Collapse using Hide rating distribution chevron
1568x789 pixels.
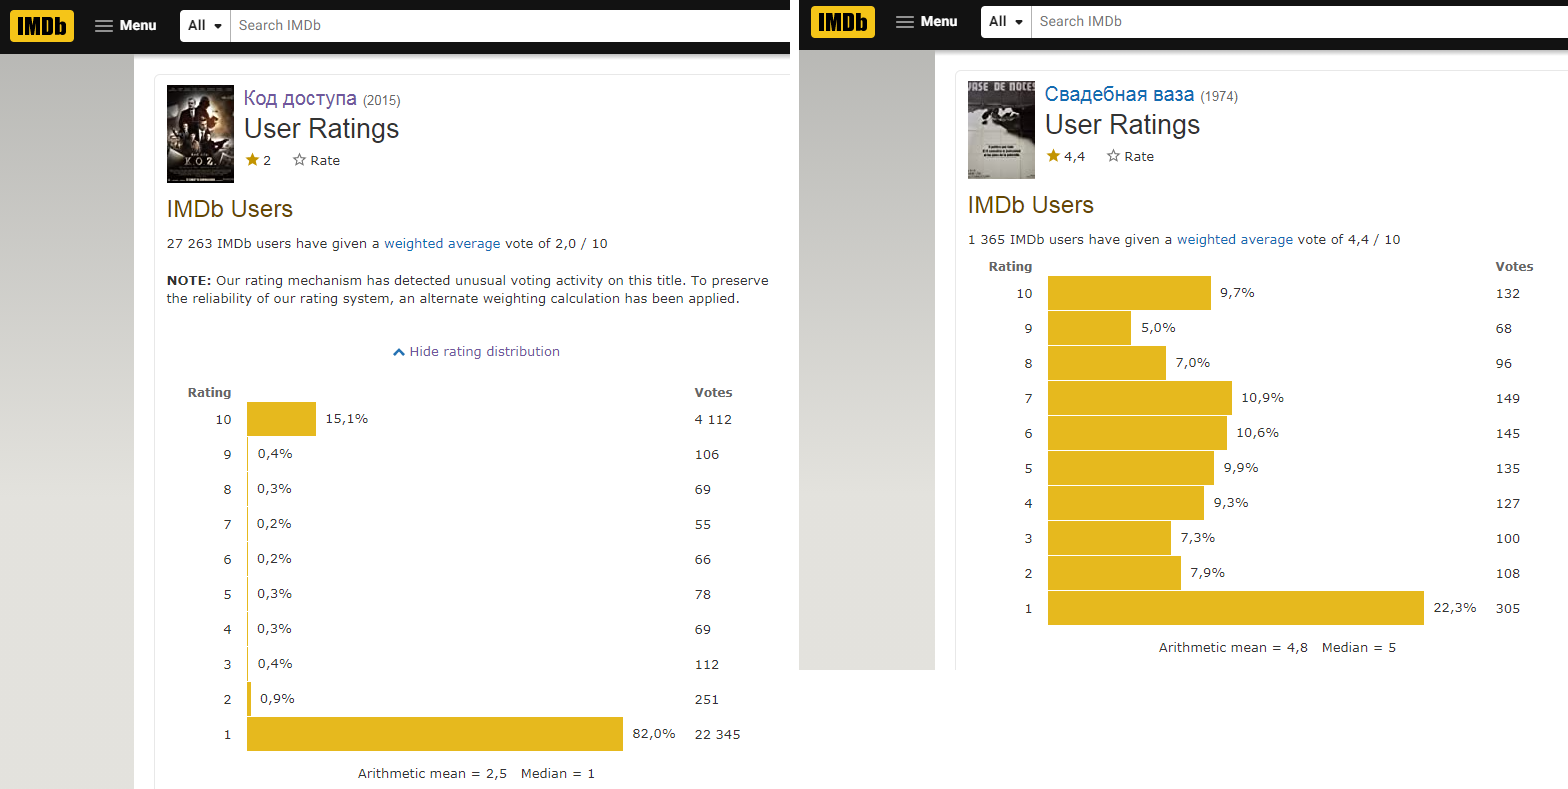399,352
